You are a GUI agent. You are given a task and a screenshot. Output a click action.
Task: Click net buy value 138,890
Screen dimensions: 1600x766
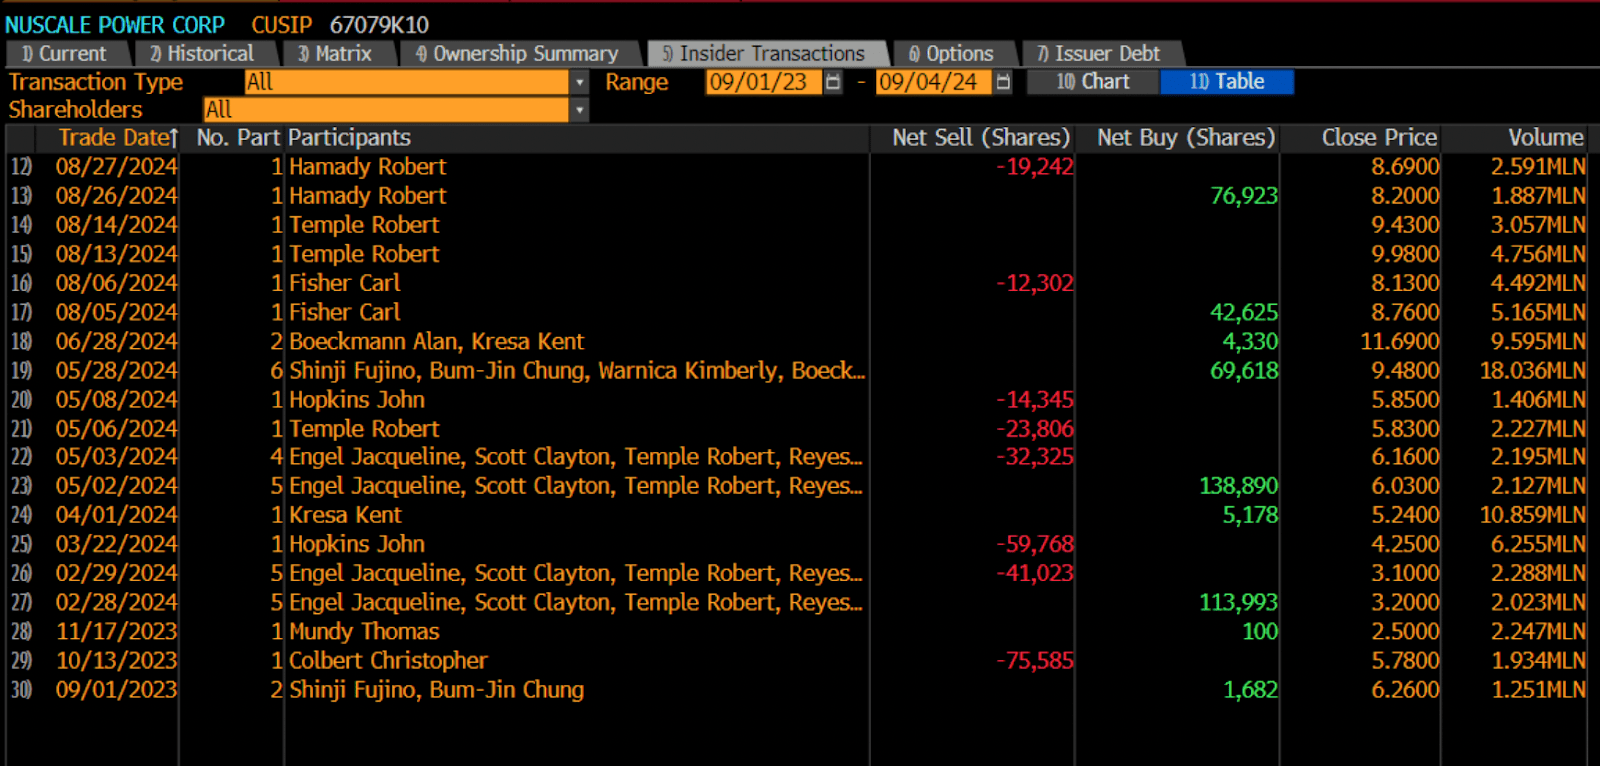pyautogui.click(x=1238, y=486)
